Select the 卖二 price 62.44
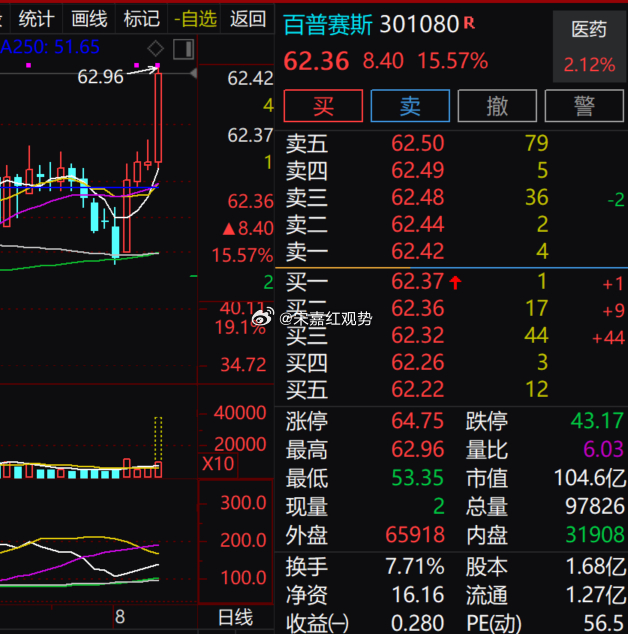 pyautogui.click(x=418, y=224)
